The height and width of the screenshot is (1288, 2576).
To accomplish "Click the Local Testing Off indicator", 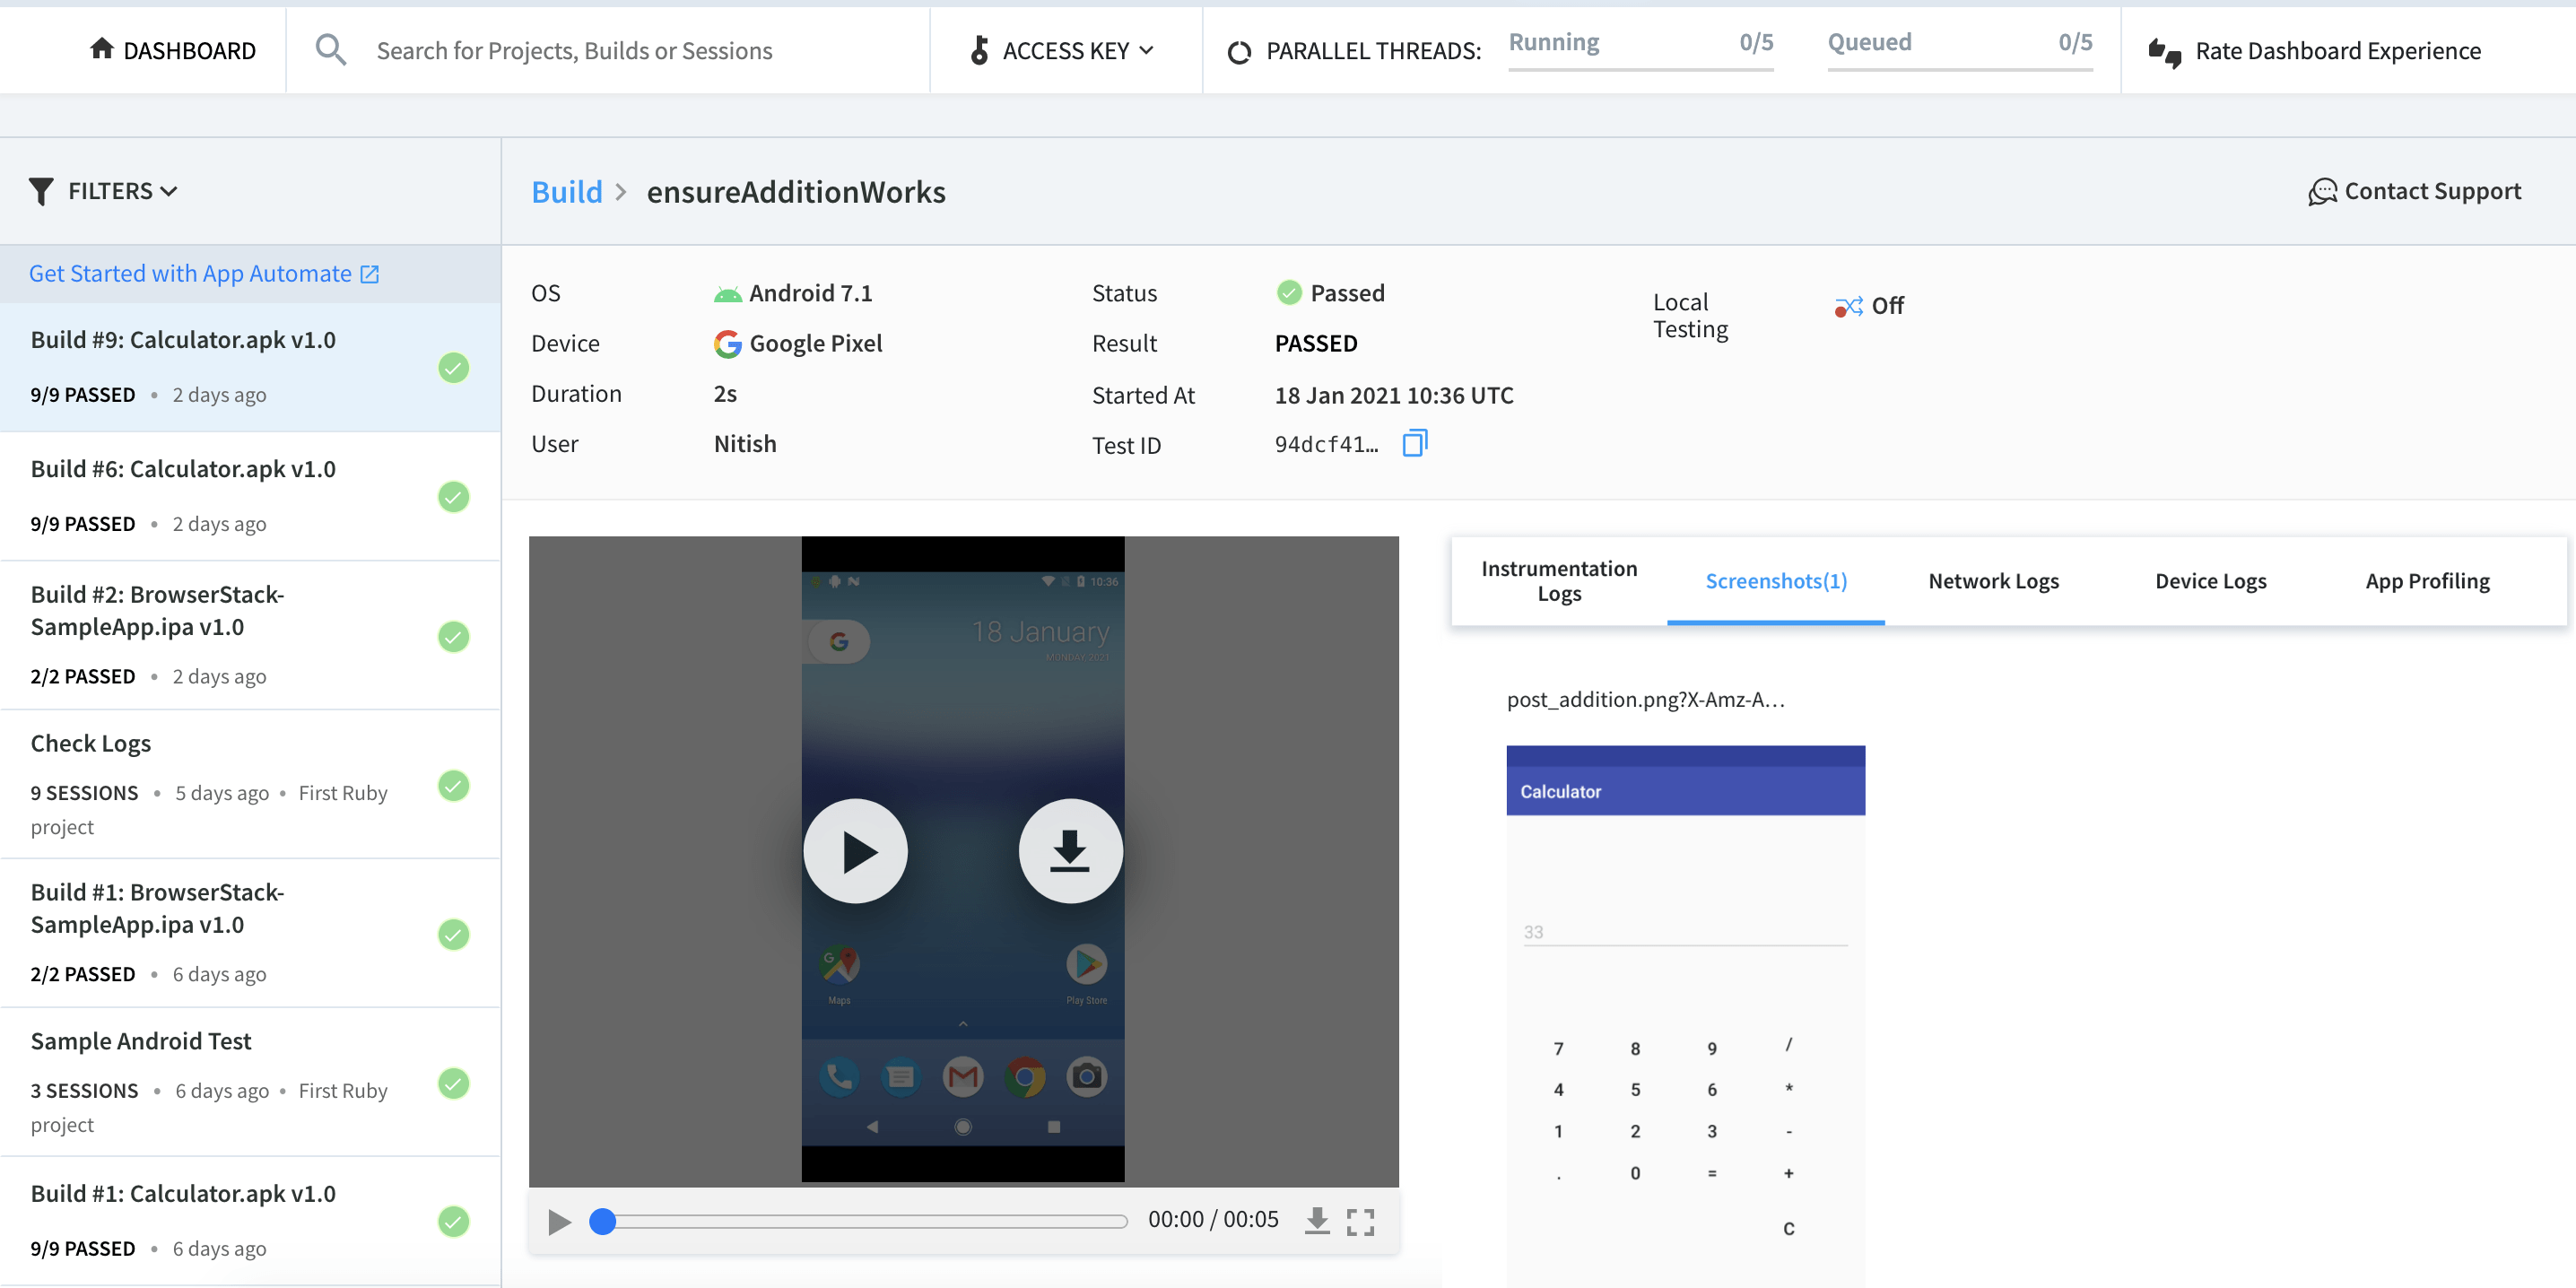I will (x=1868, y=306).
